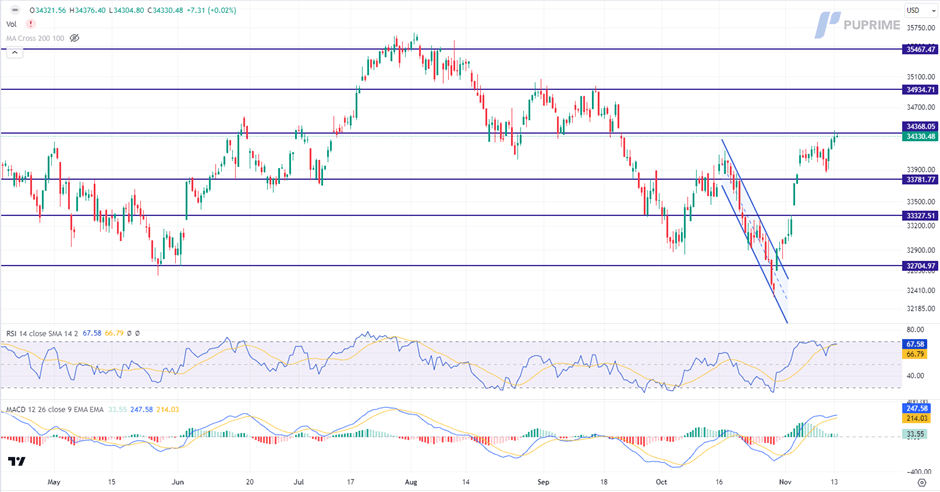Select the Vol indicator label

pyautogui.click(x=11, y=24)
